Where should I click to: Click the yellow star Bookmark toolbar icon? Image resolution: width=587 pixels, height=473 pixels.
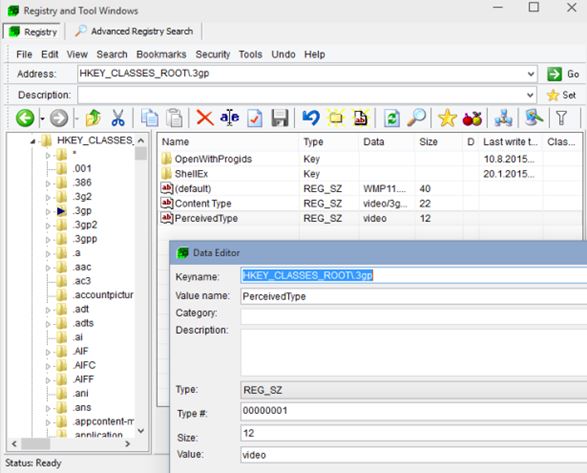[x=447, y=118]
